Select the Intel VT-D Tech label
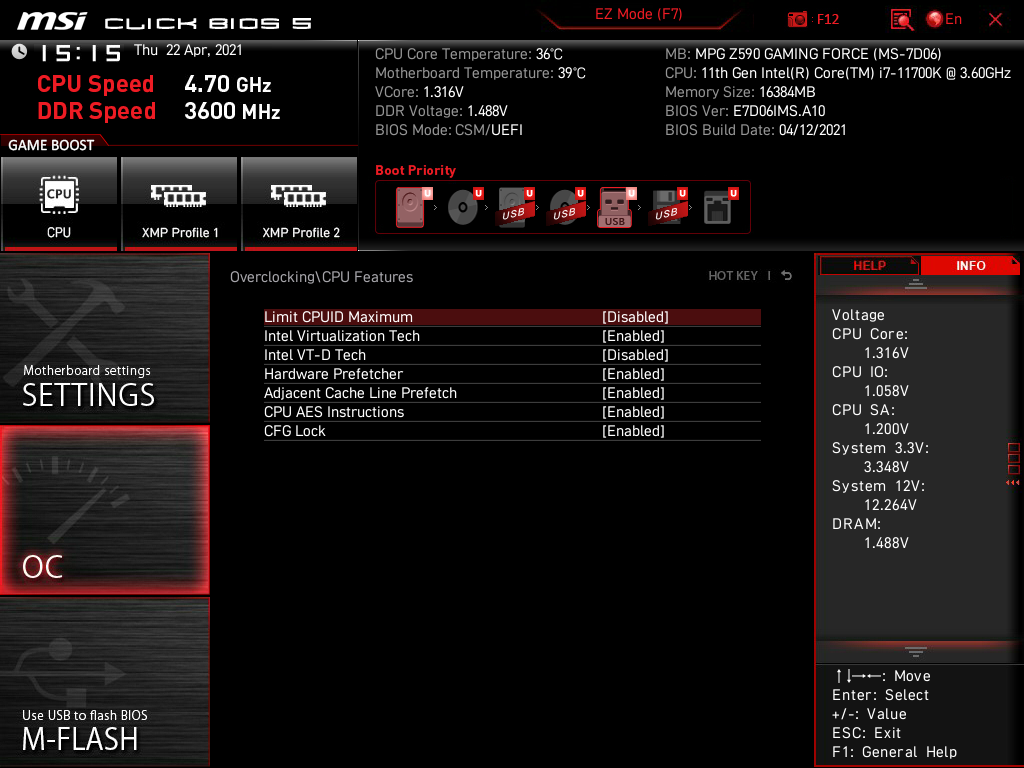Image resolution: width=1024 pixels, height=768 pixels. tap(315, 355)
